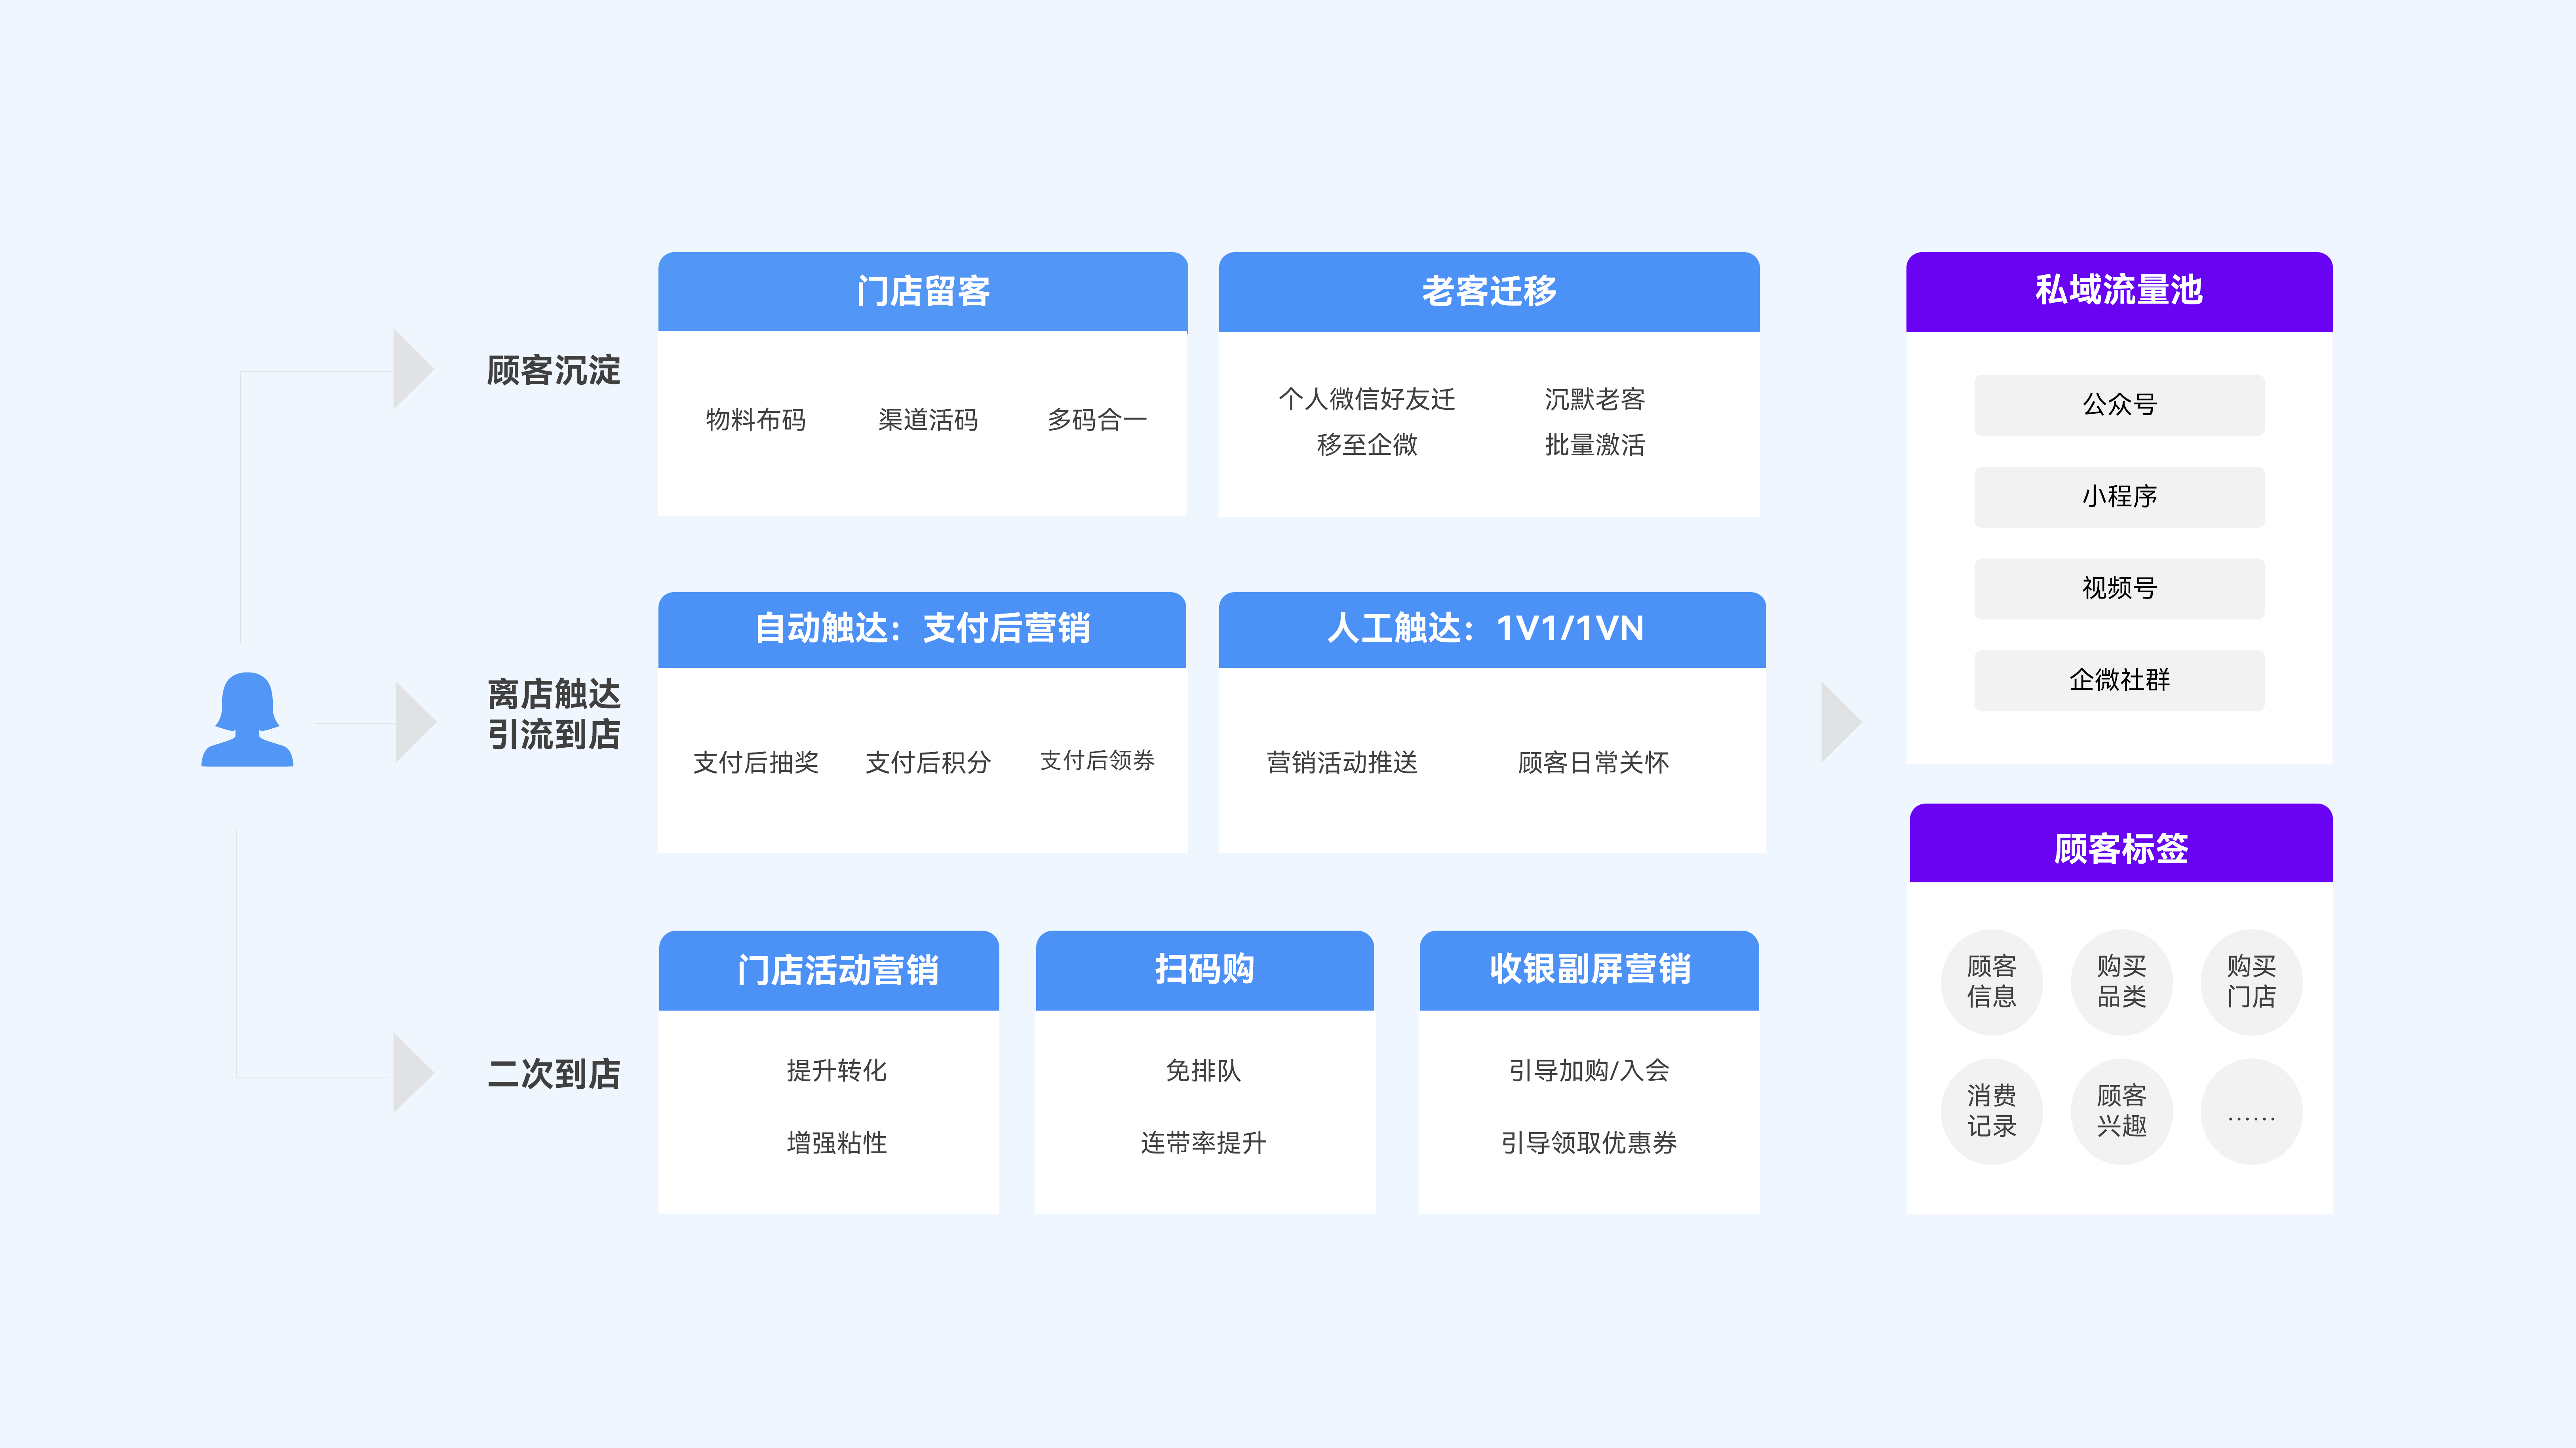The height and width of the screenshot is (1448, 2576).
Task: Click the 离店触达 引流到店 stage label
Action: click(x=553, y=714)
